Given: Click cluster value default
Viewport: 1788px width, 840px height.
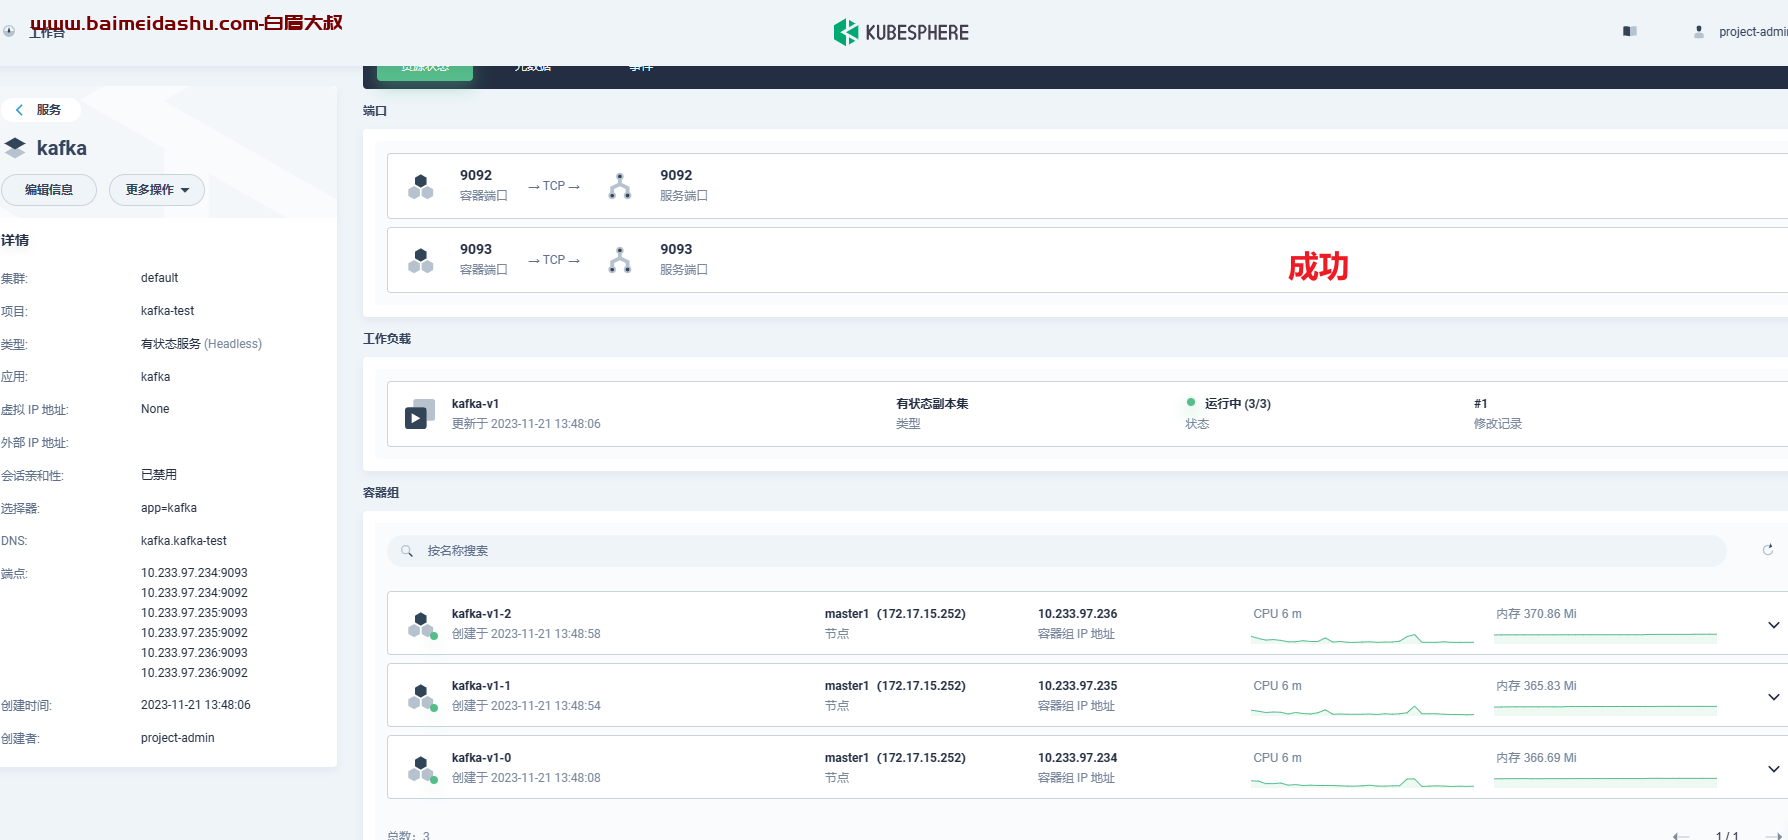Looking at the screenshot, I should pyautogui.click(x=159, y=278).
